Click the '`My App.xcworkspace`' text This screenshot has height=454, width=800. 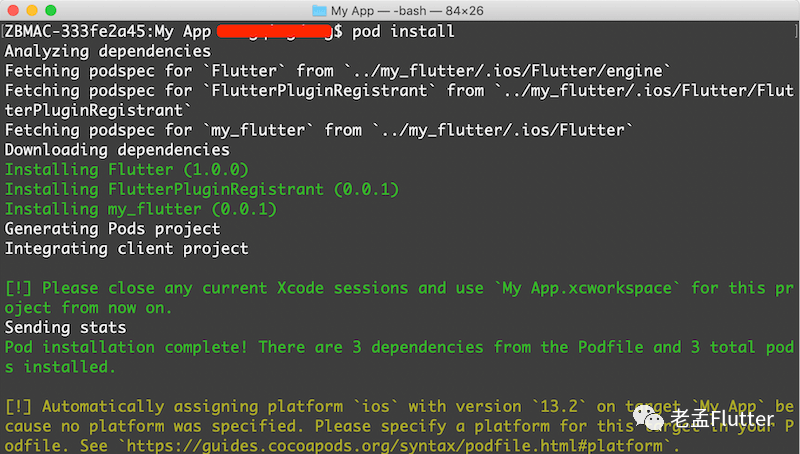587,288
